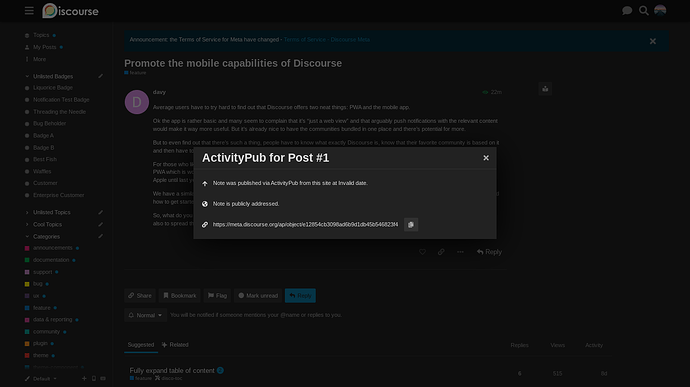
Task: Dismiss the Terms of Service announcement banner
Action: 653,41
